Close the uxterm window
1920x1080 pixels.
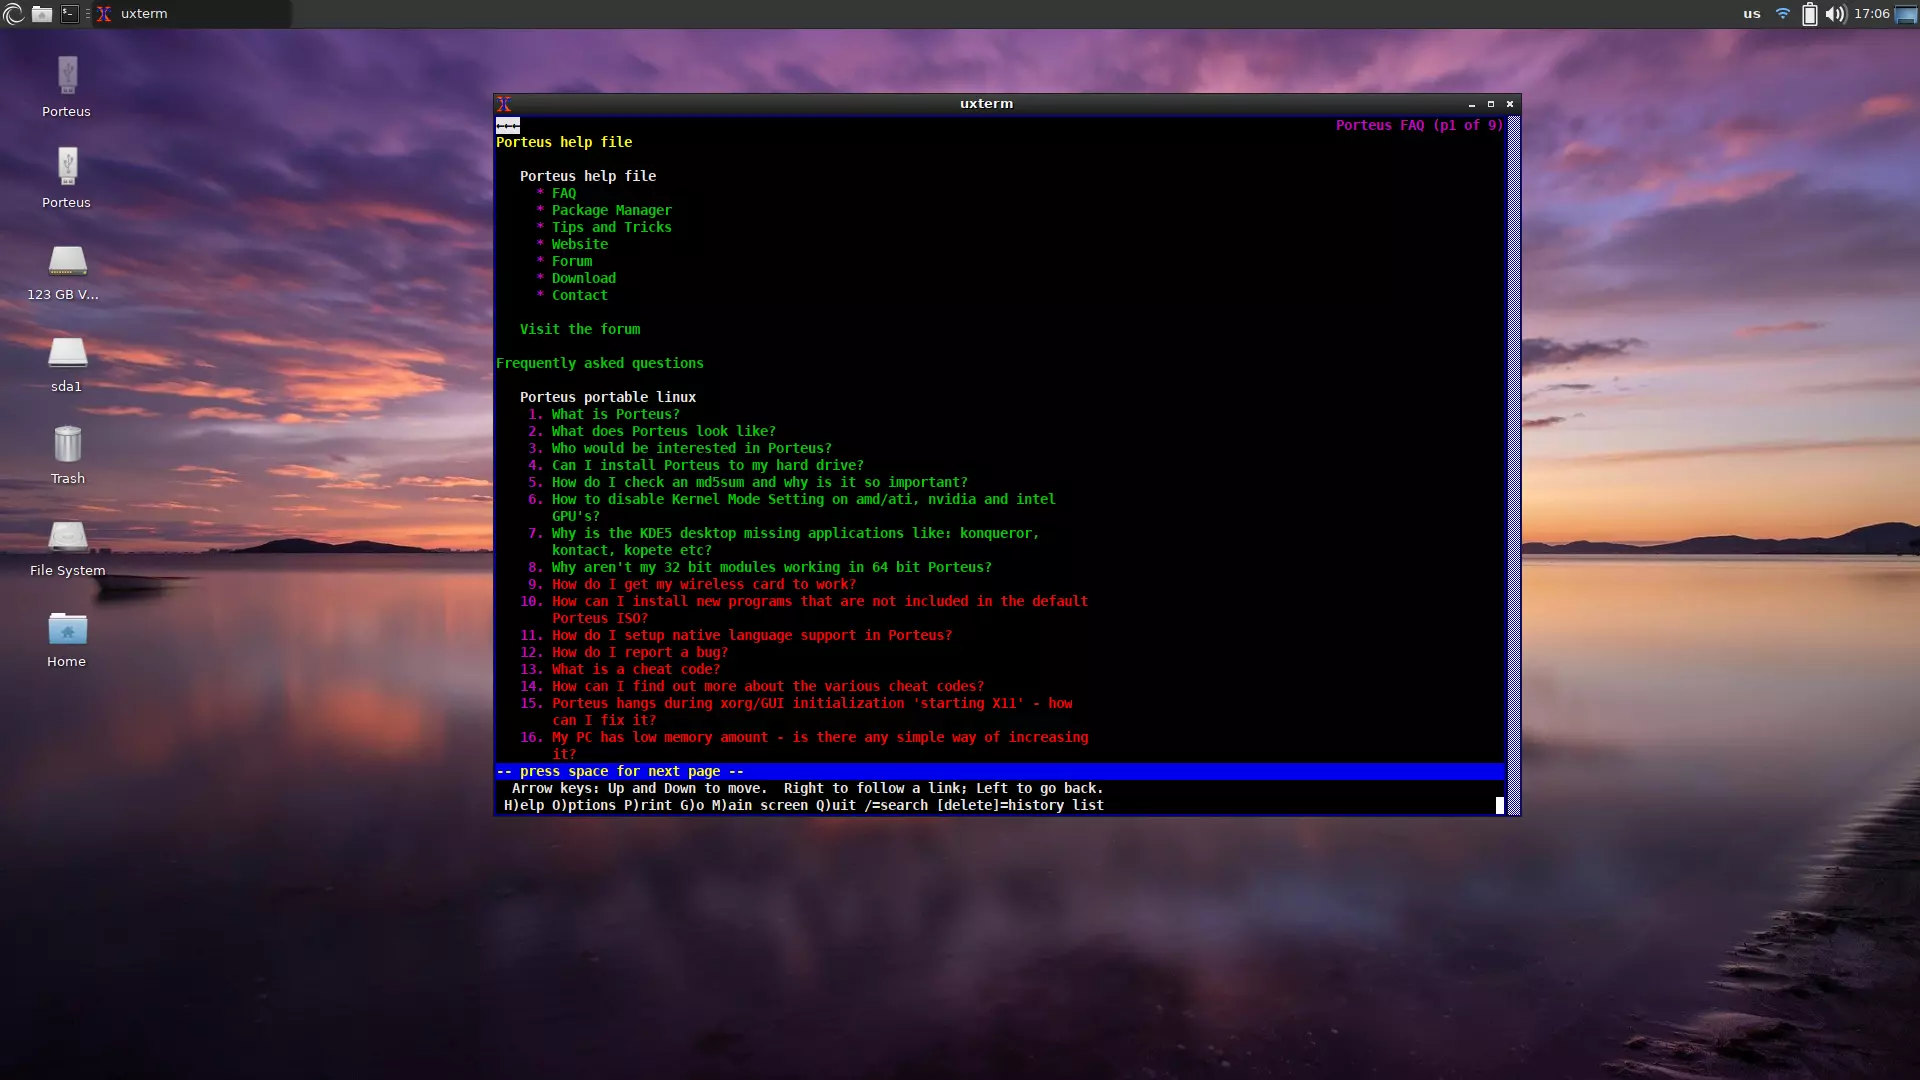coord(1510,104)
